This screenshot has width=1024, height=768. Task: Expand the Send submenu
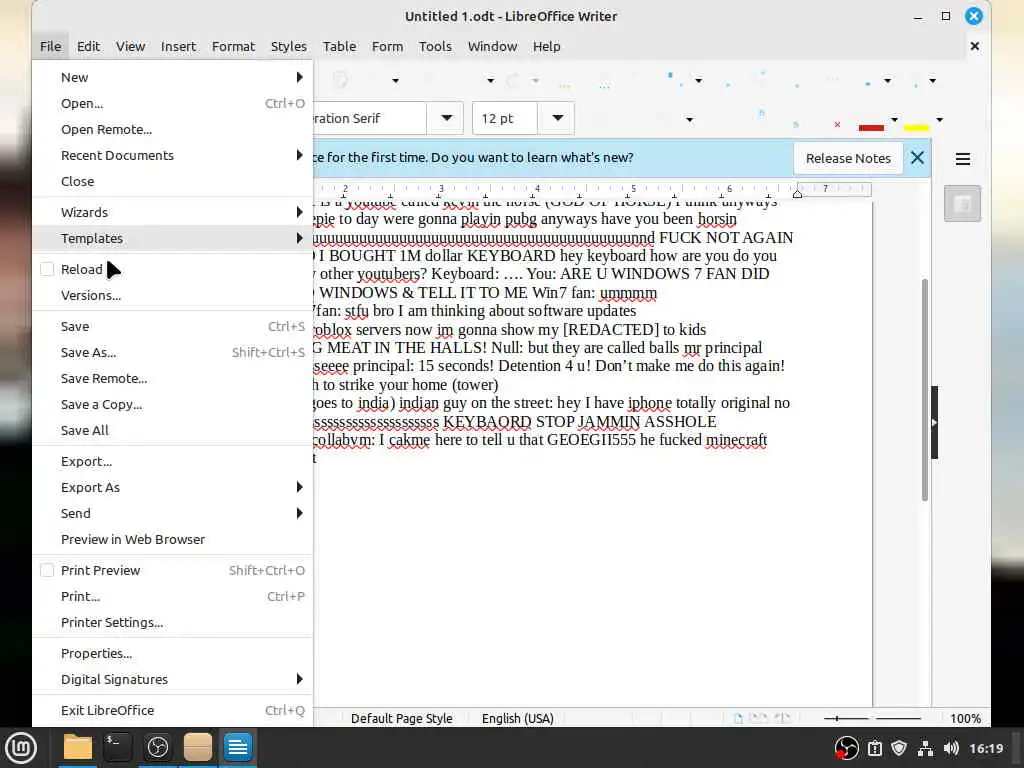pos(172,513)
